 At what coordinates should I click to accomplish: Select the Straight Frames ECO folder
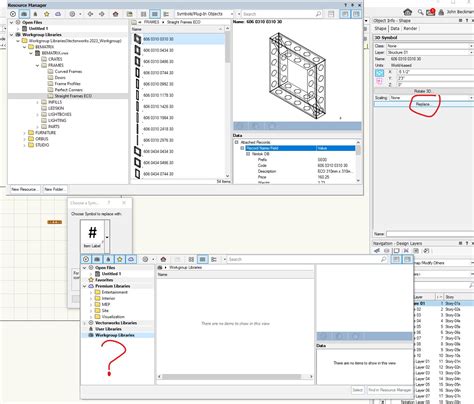pyautogui.click(x=68, y=96)
